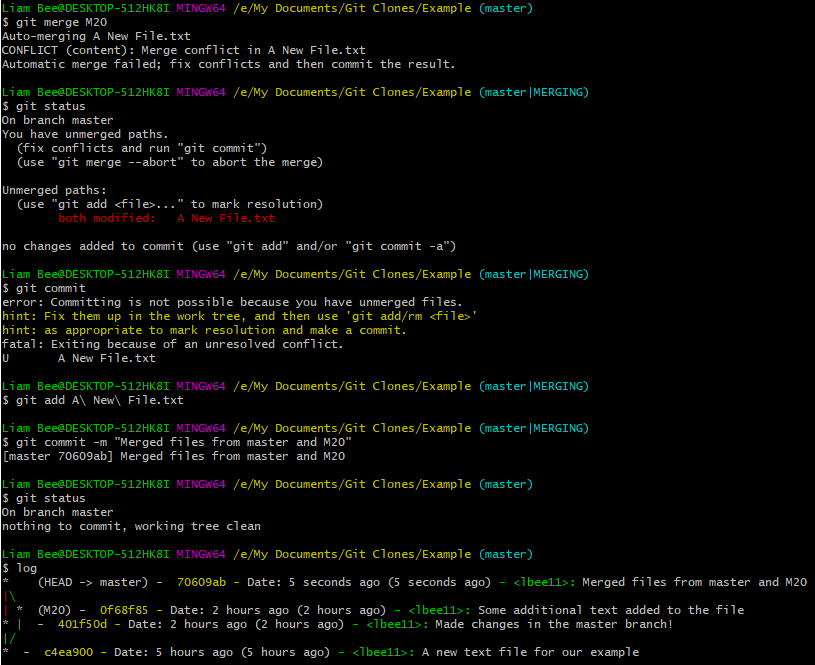Click the 'no changes added to commit' line
Image resolution: width=815 pixels, height=665 pixels.
click(229, 246)
